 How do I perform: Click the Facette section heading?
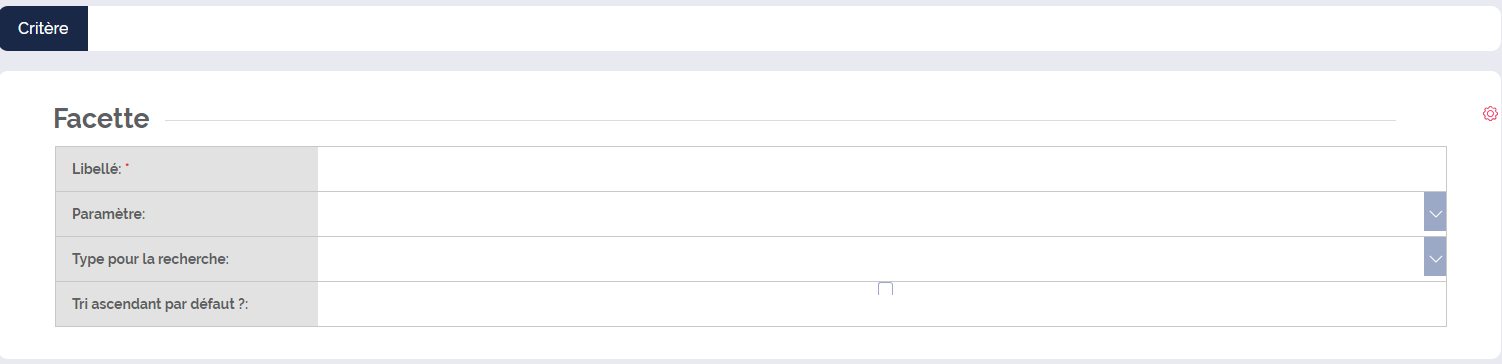(101, 119)
